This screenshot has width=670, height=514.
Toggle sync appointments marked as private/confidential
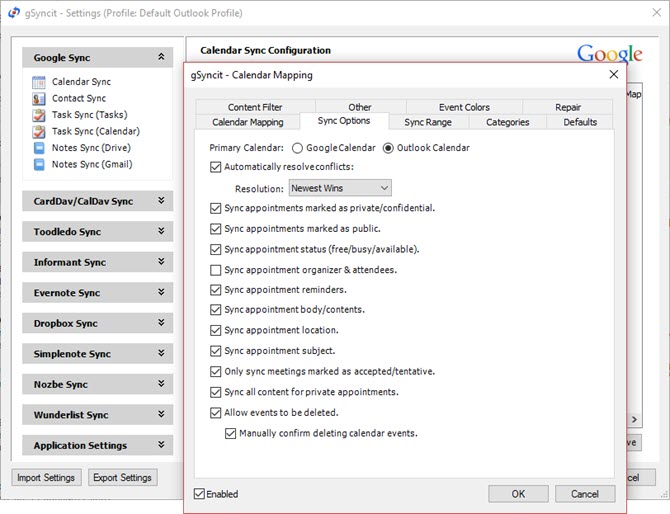(x=215, y=209)
